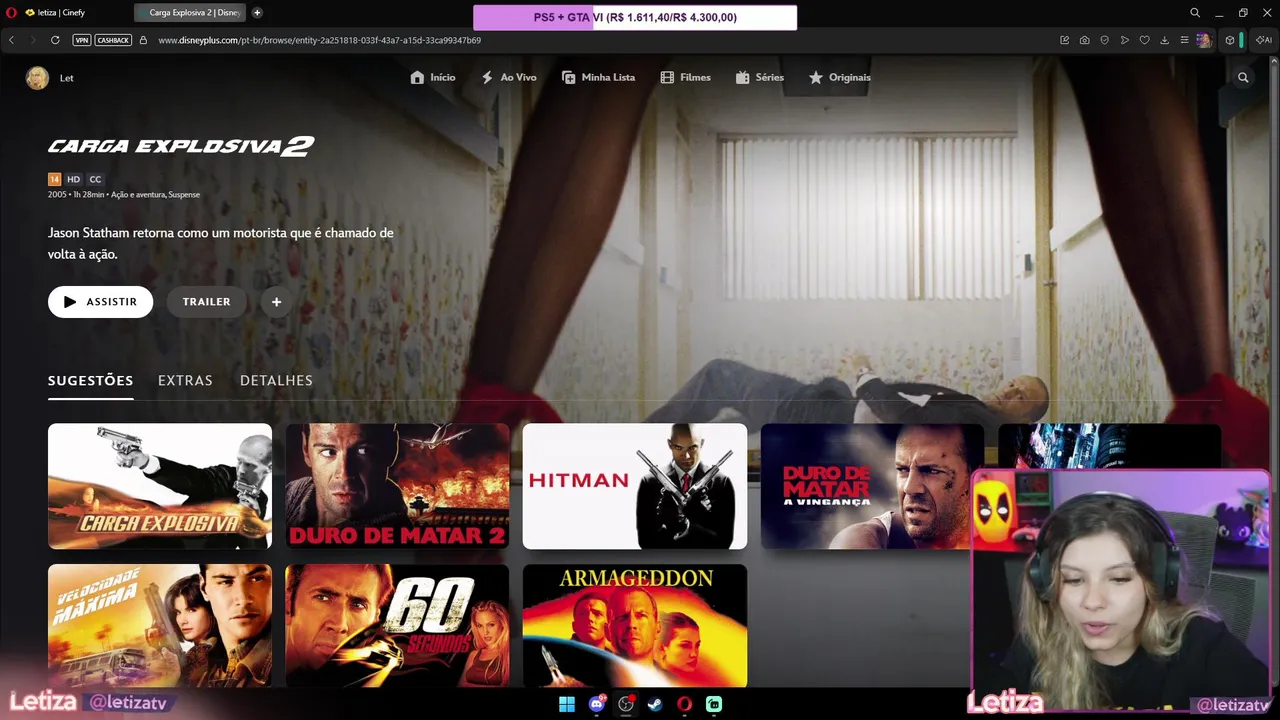The width and height of the screenshot is (1280, 720).
Task: Watch the Trailer
Action: [206, 302]
